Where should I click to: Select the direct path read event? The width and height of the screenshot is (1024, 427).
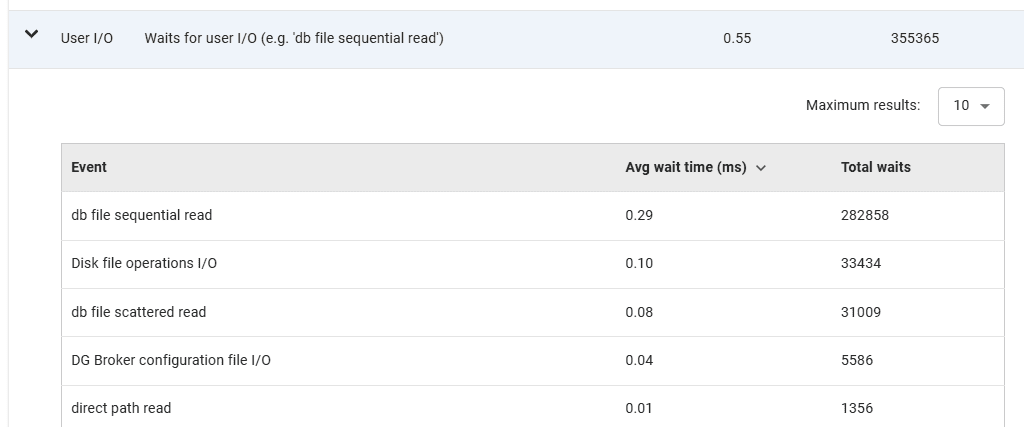(x=121, y=408)
